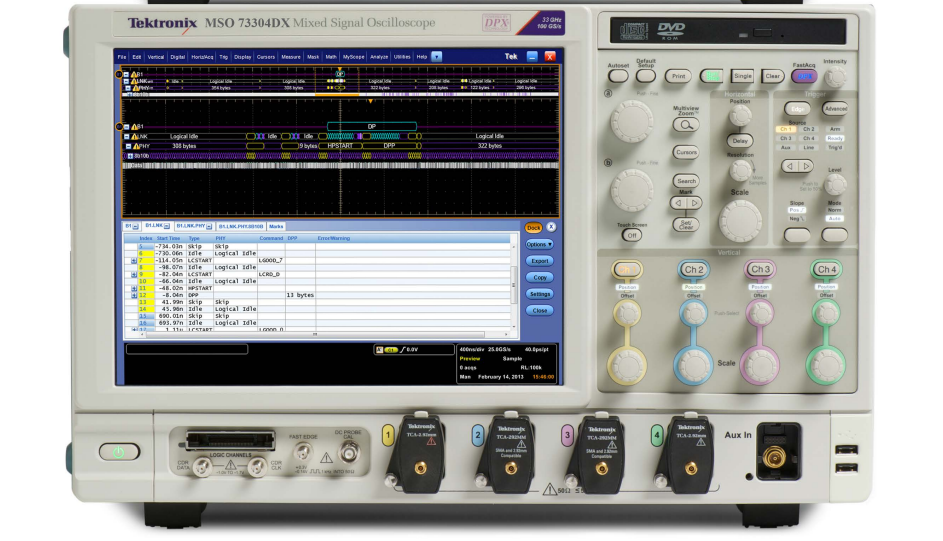Click the trigger source right arrow
The image size is (943, 541).
(x=805, y=166)
